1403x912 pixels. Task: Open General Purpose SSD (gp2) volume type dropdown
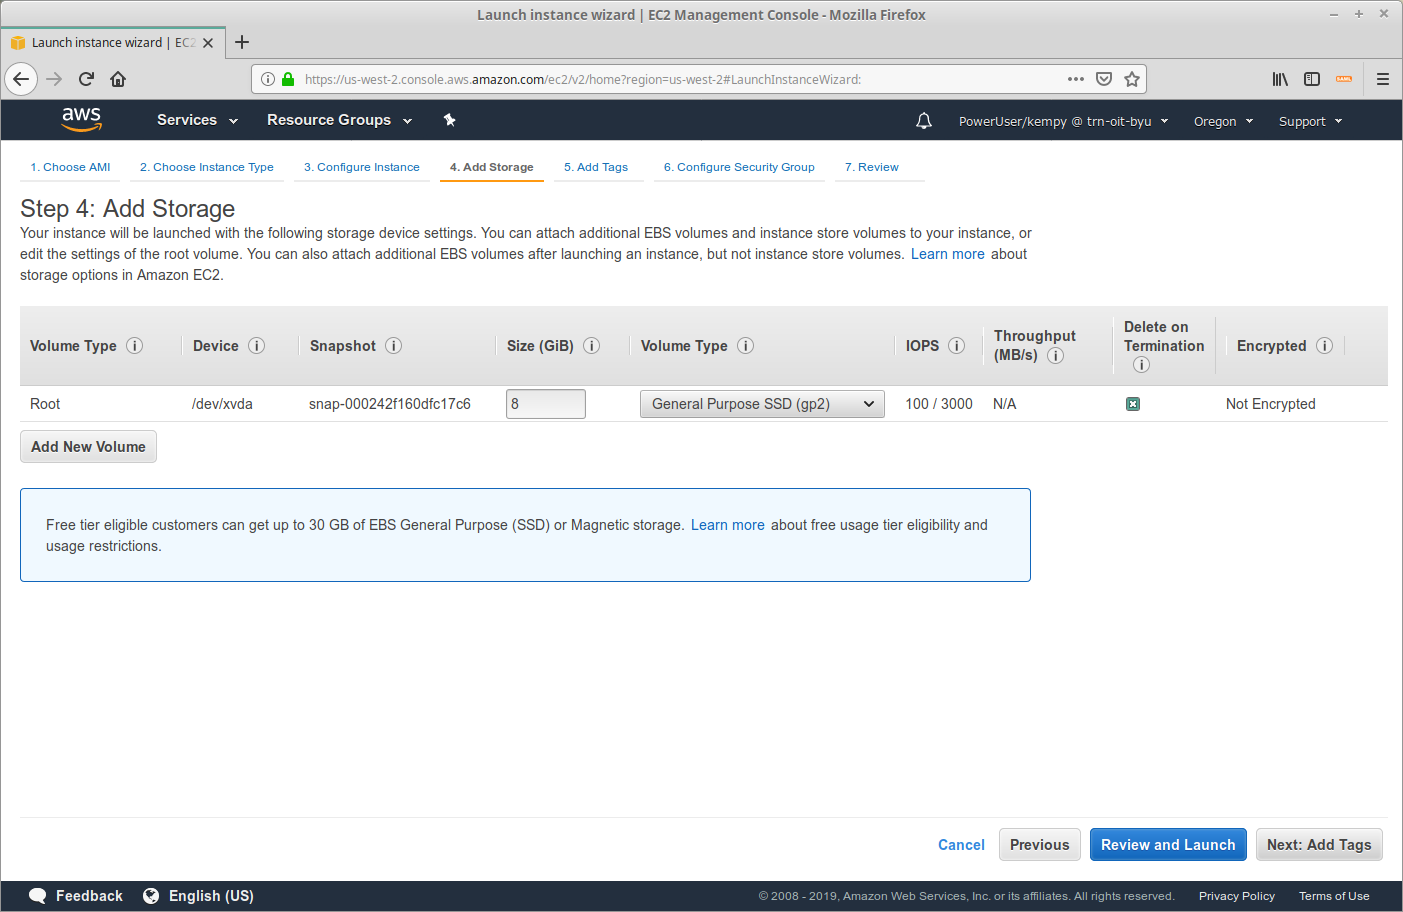click(x=762, y=404)
